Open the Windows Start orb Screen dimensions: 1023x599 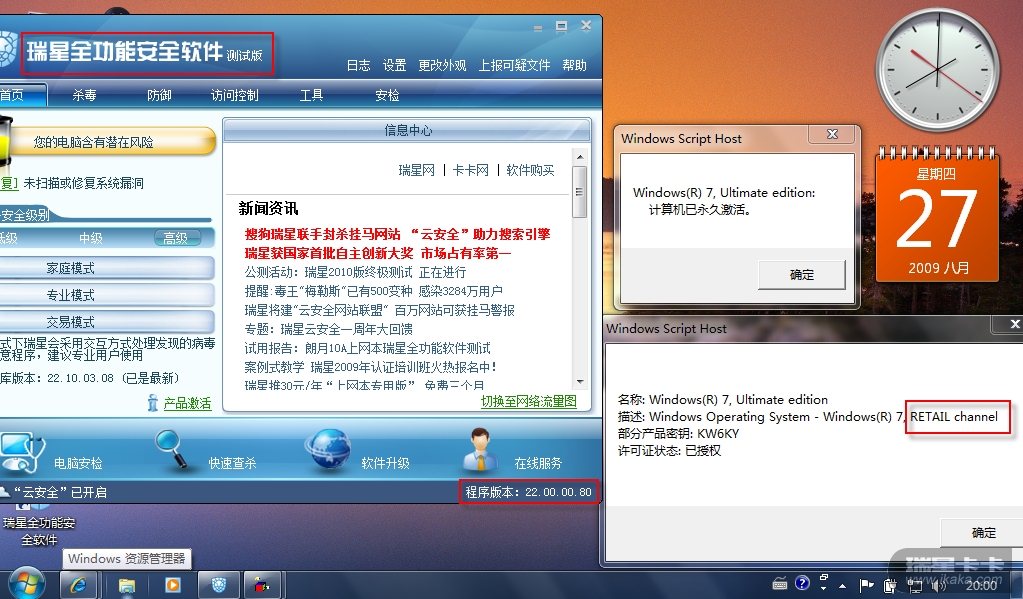click(25, 583)
